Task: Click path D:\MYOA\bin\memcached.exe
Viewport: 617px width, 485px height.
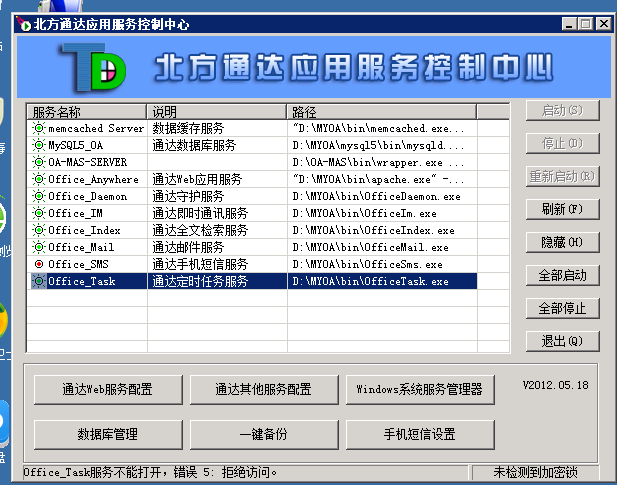Action: point(378,128)
